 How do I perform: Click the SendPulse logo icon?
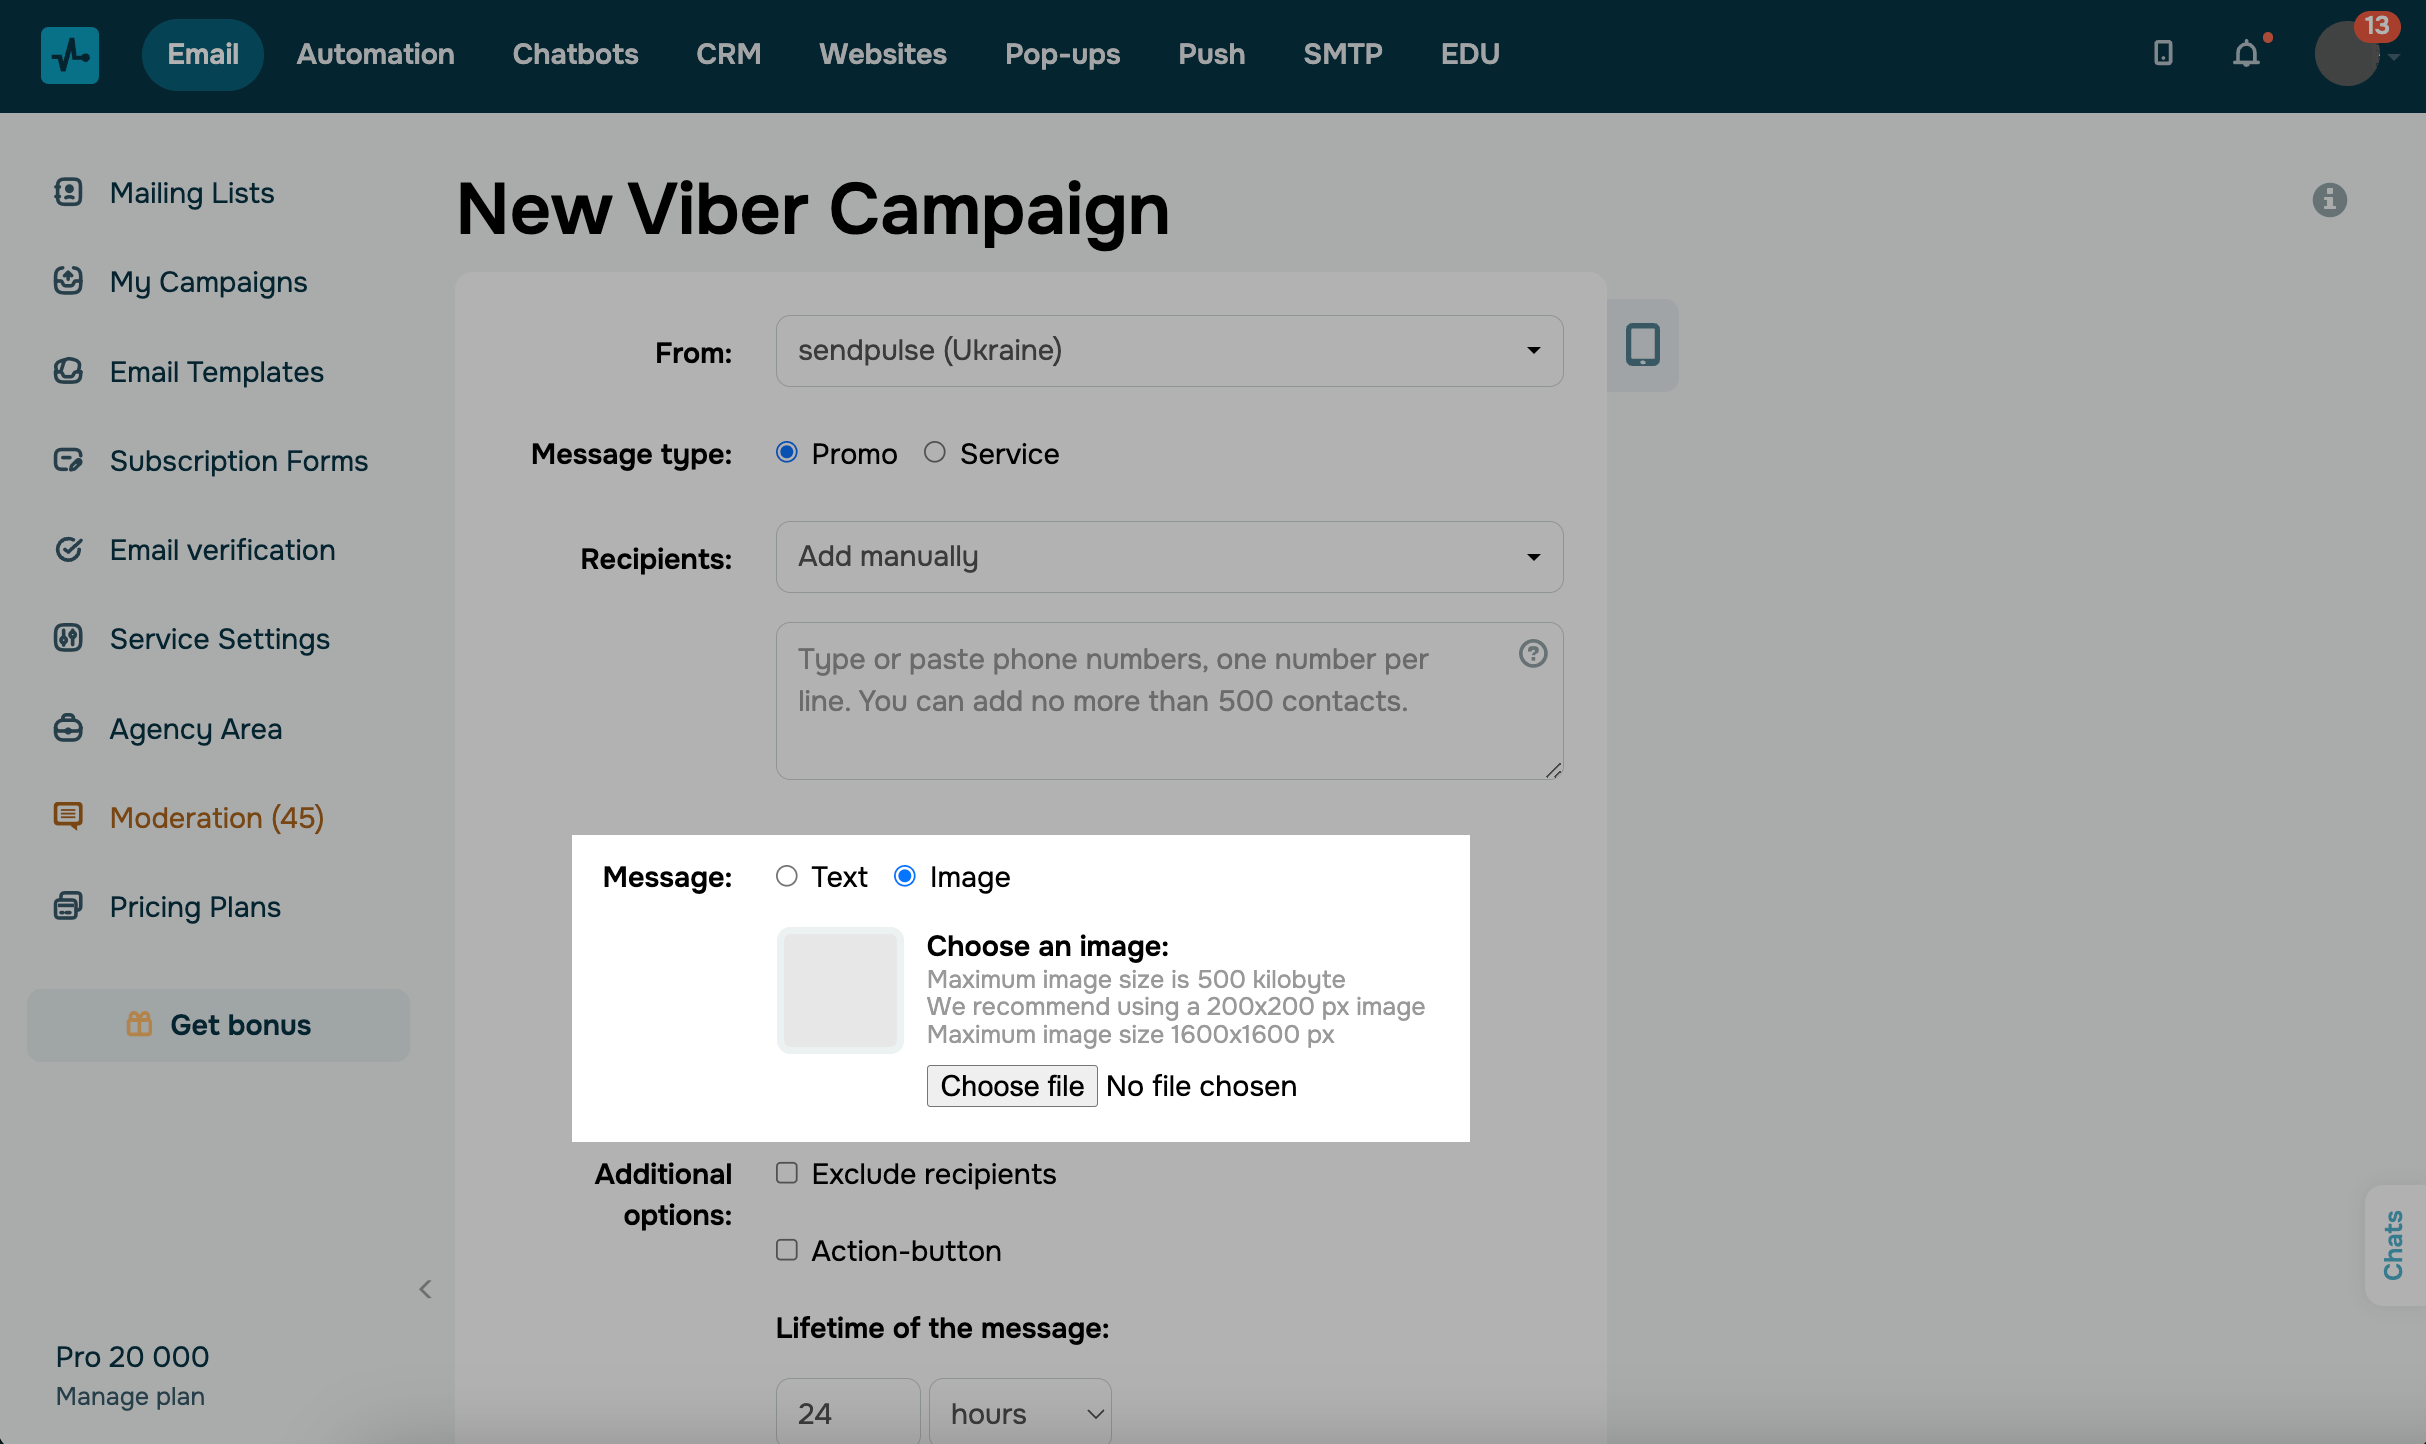tap(70, 54)
